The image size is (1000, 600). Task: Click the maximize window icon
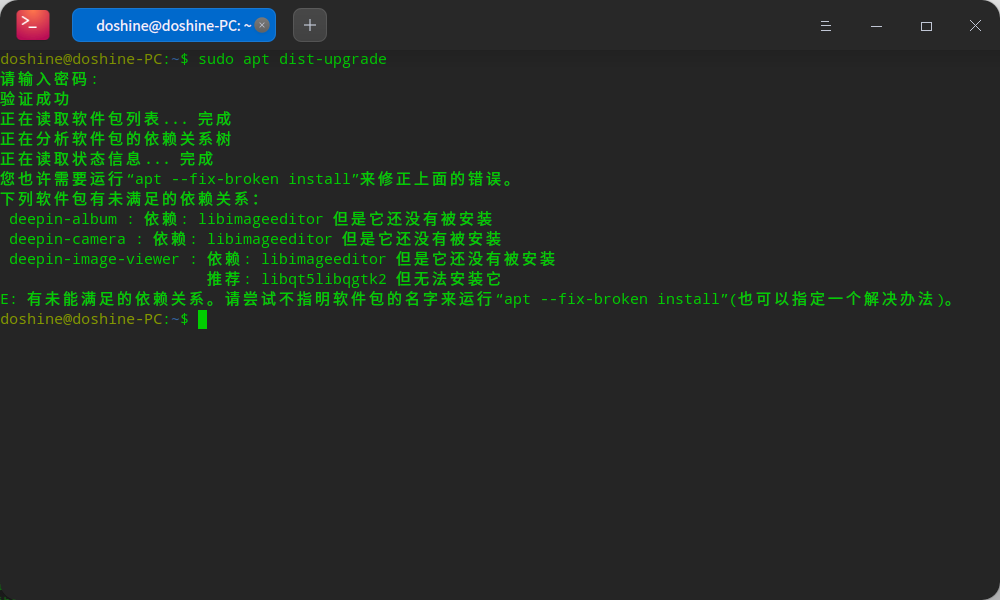click(x=925, y=25)
